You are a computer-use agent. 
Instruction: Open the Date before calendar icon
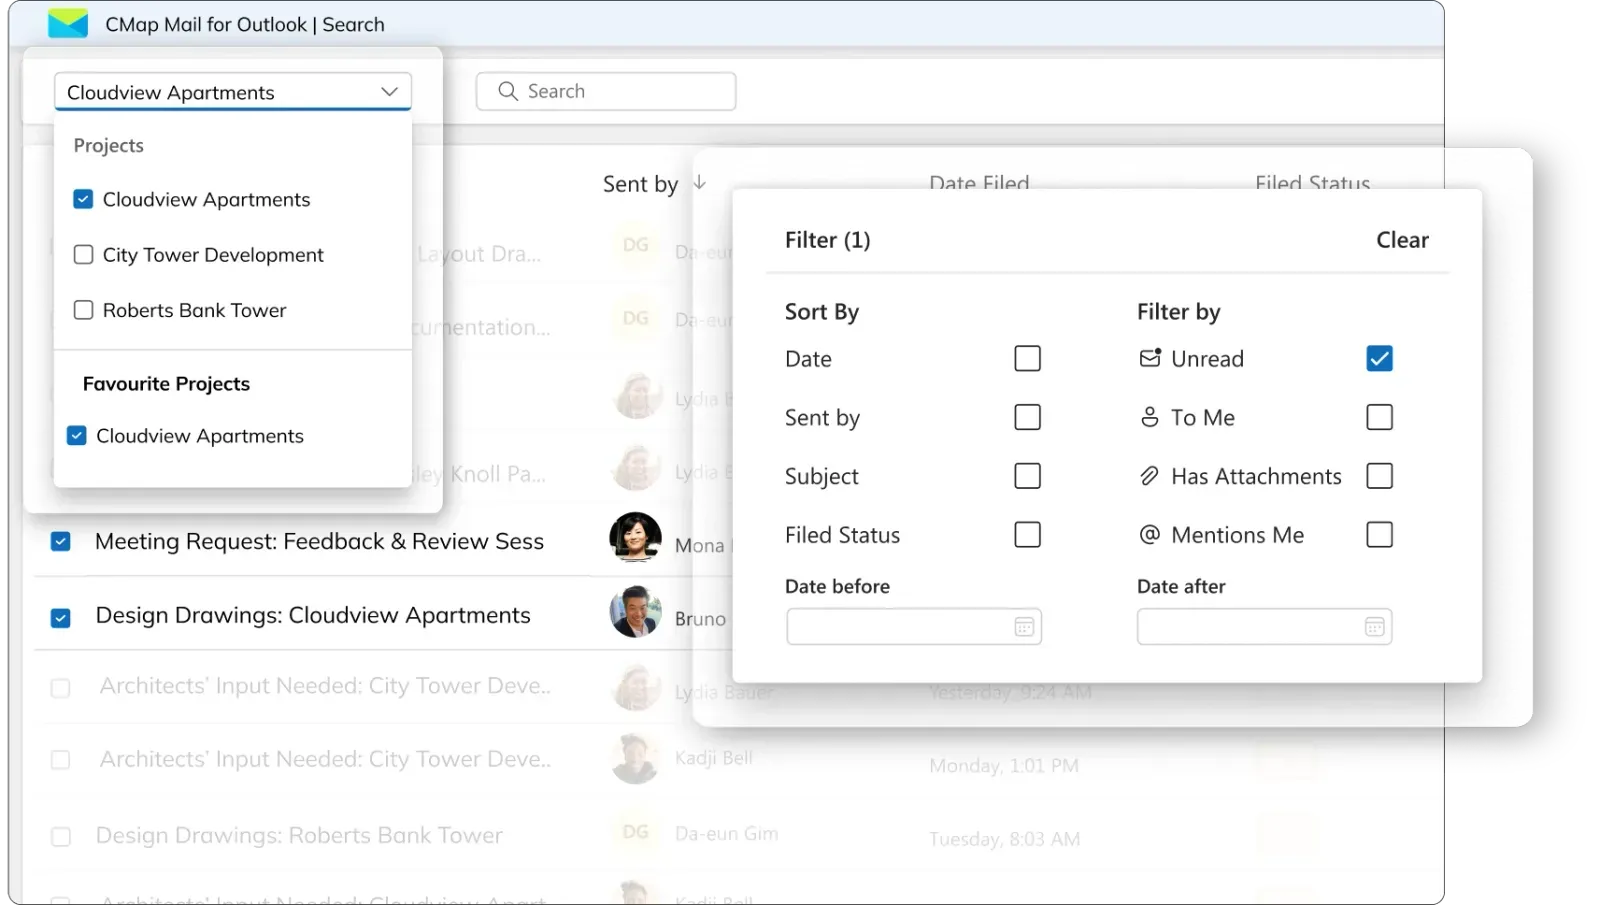(x=1024, y=627)
